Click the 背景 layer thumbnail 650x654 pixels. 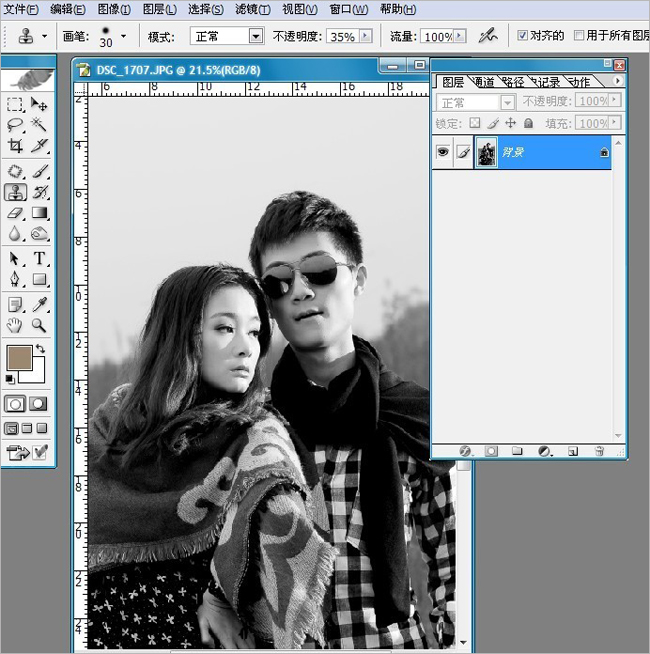[486, 152]
